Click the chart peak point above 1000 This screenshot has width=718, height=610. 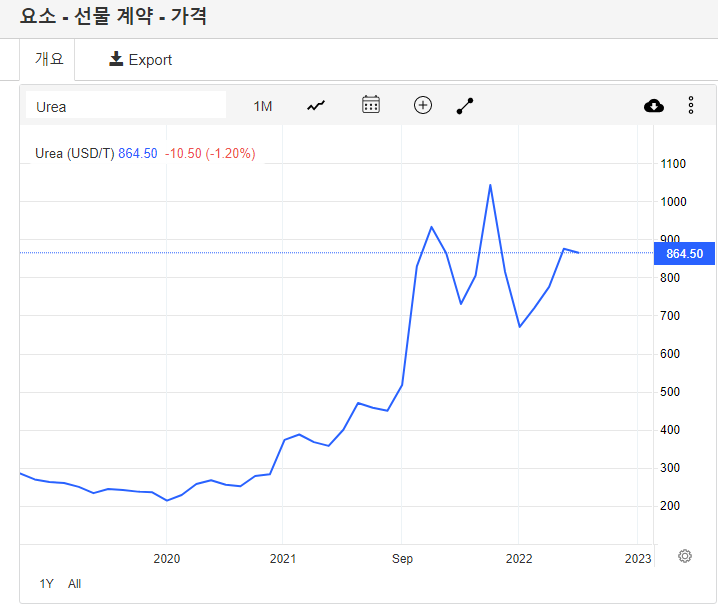click(490, 185)
